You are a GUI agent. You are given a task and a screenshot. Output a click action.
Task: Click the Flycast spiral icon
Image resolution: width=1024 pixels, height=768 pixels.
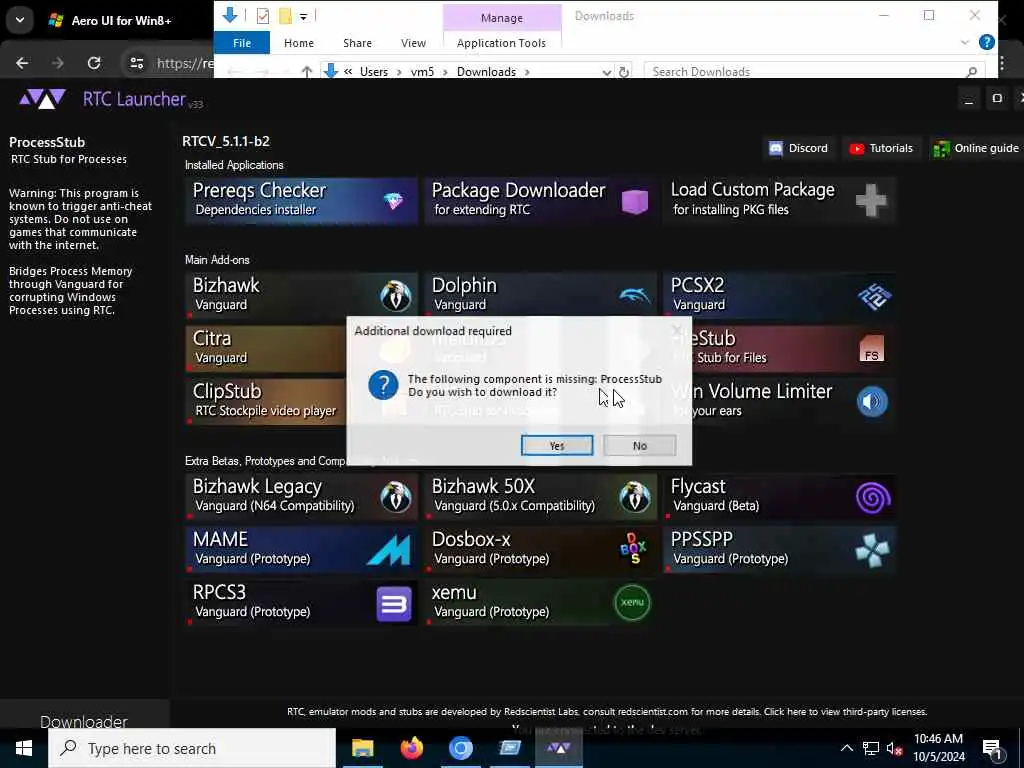tap(872, 498)
